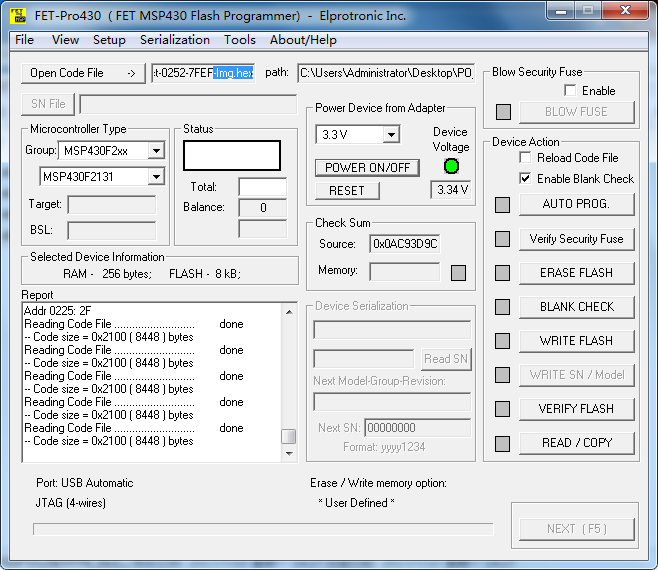Start AUTO PROG. action

576,204
